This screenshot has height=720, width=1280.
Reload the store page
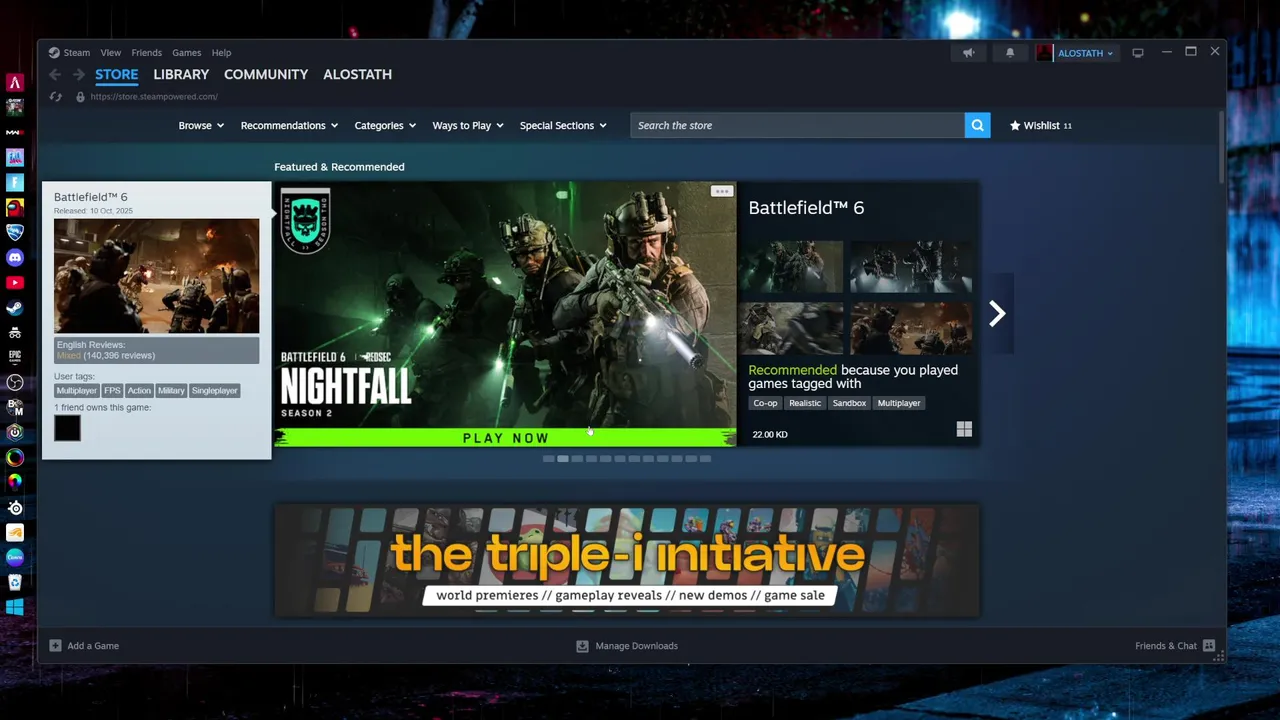tap(56, 97)
